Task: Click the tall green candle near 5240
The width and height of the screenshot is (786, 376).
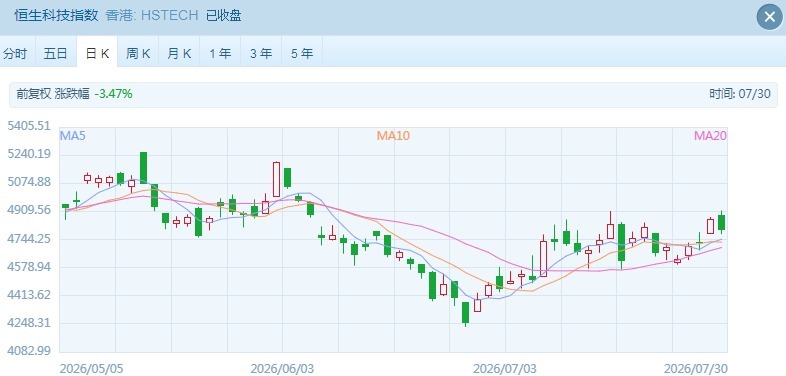Action: point(143,167)
